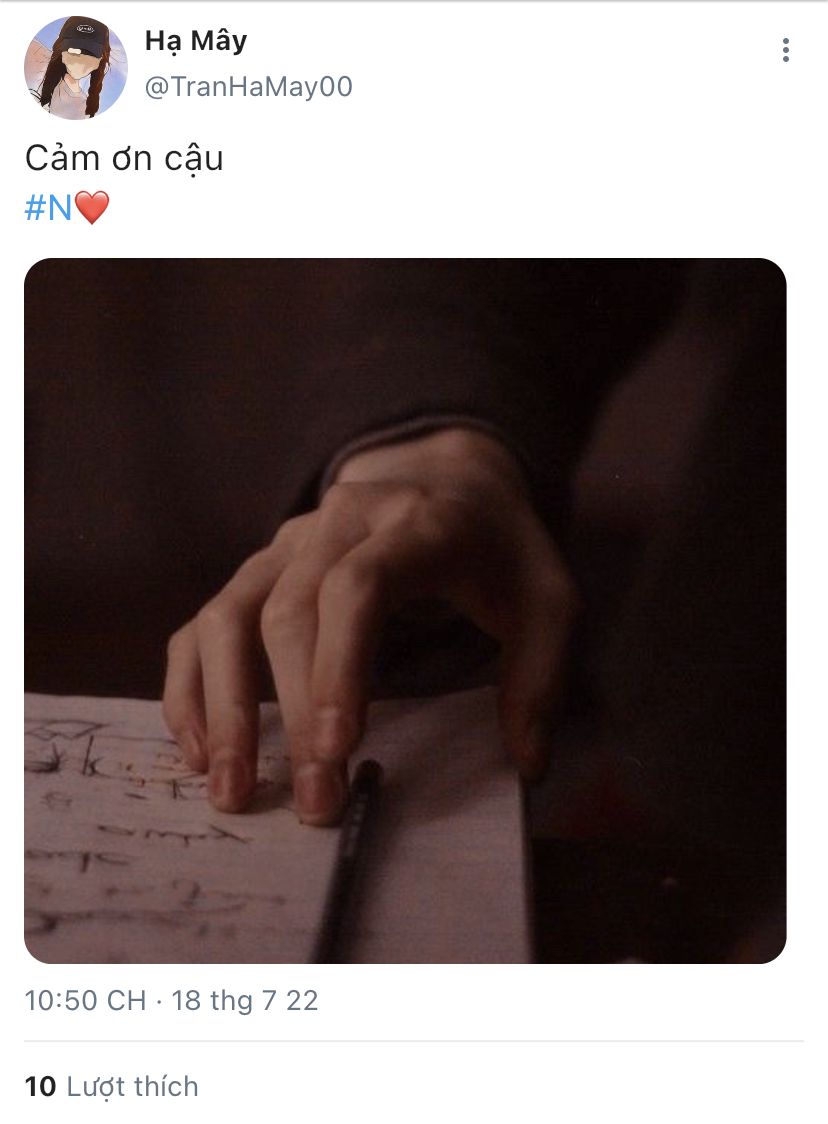Open the 10 Lượt thích likes list

click(x=111, y=1087)
